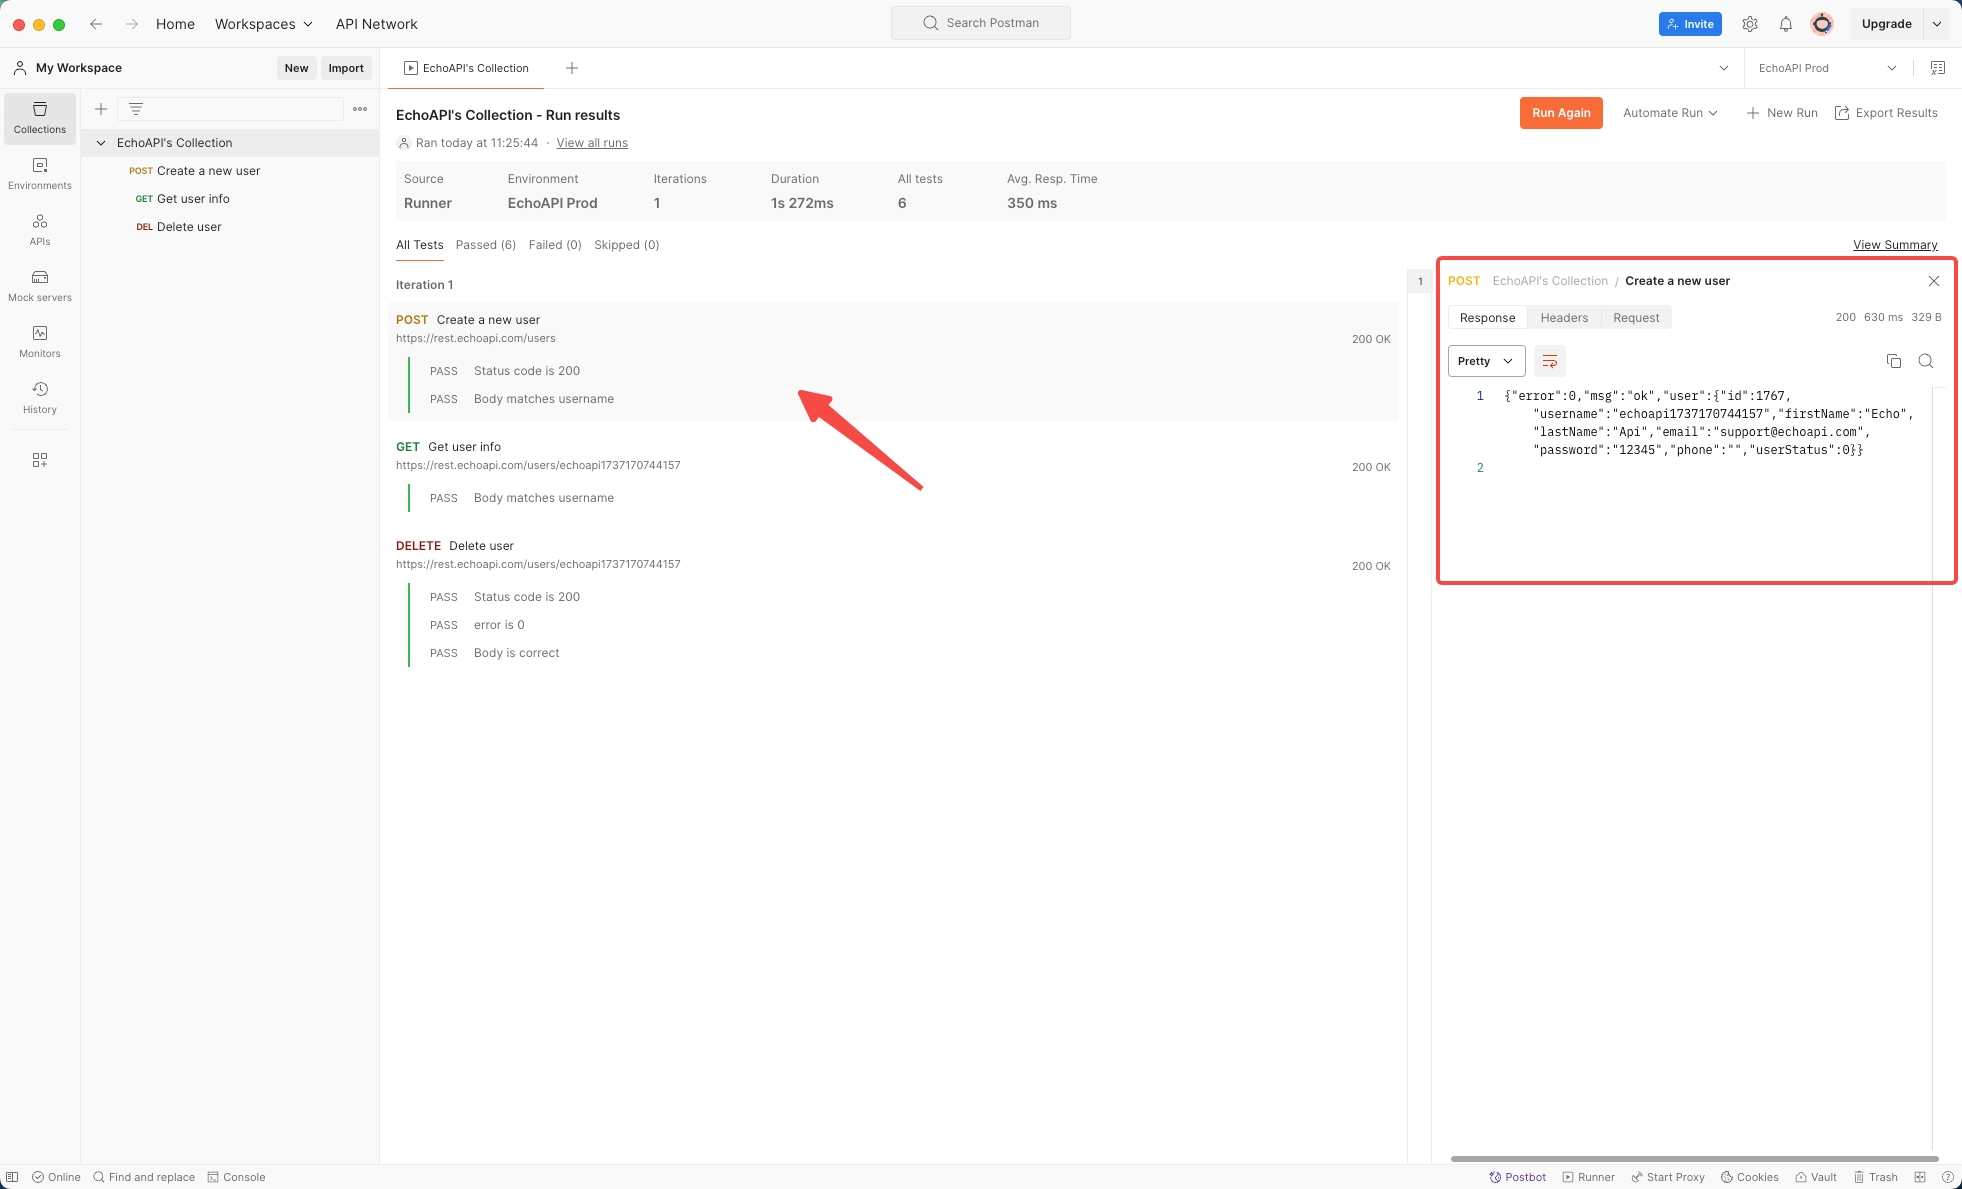The height and width of the screenshot is (1189, 1962).
Task: Click the New Run button
Action: tap(1782, 113)
